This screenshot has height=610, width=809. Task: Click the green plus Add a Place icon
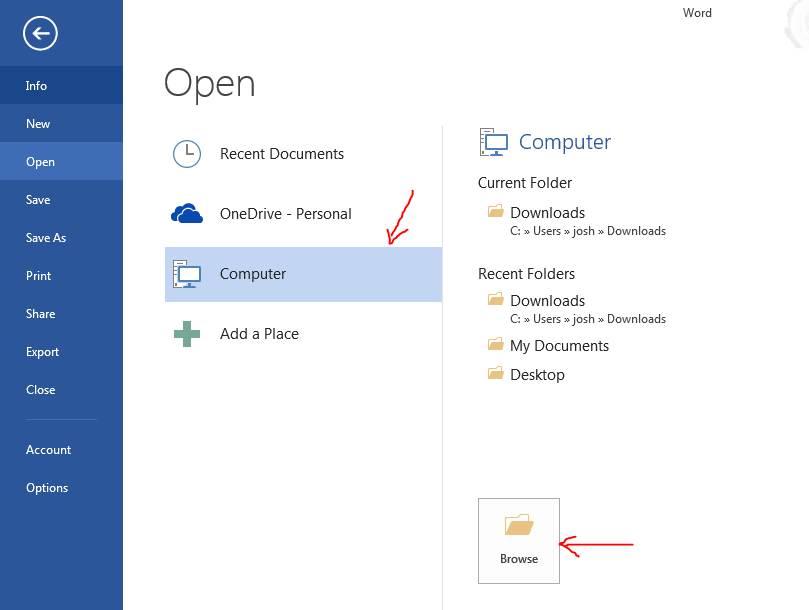pyautogui.click(x=187, y=334)
